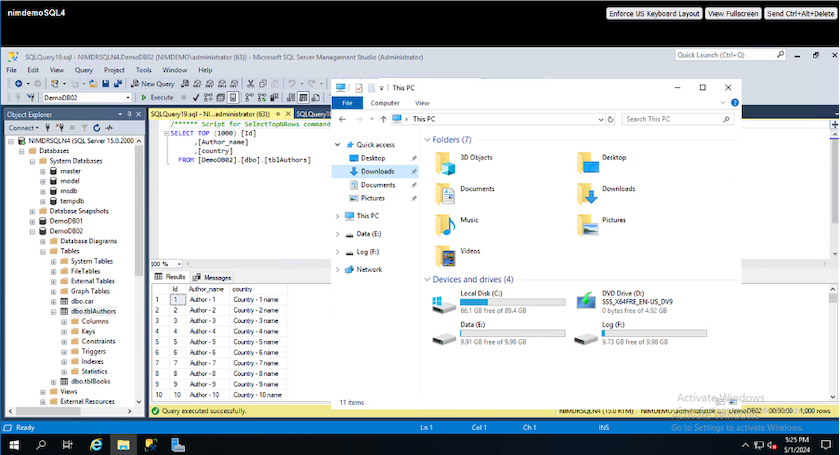Click the Local Disk (C:) drive icon
Viewport: 840px width, 455px height.
443,301
